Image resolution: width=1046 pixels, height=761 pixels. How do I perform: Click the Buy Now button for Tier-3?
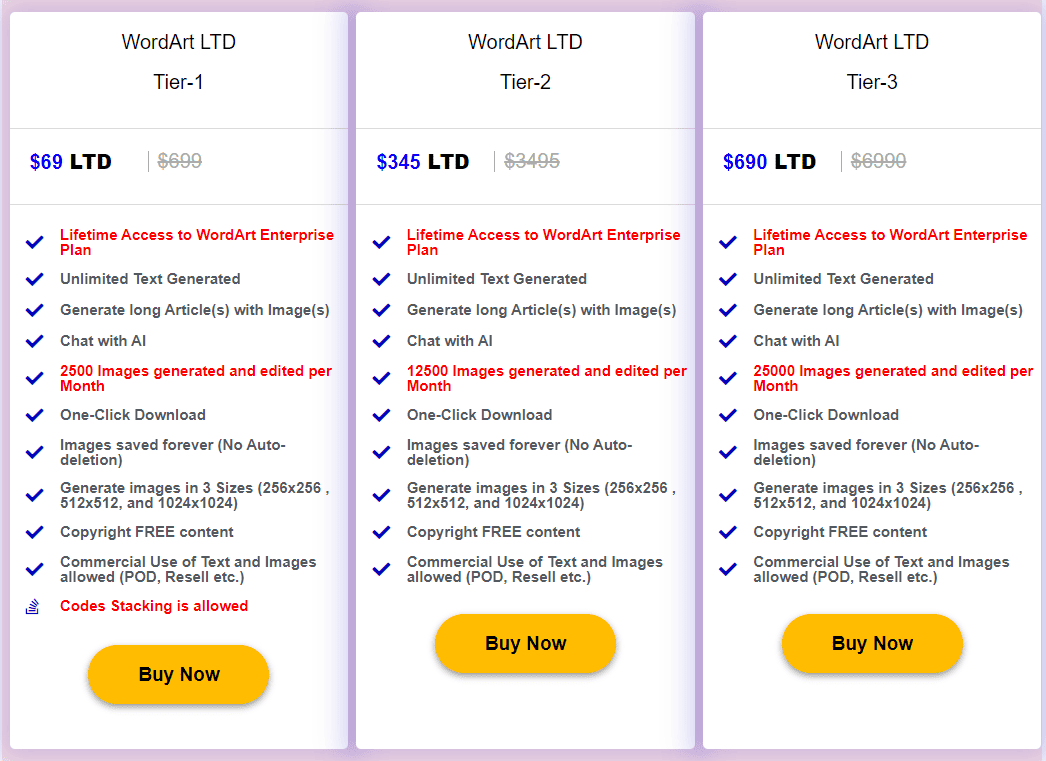[871, 644]
